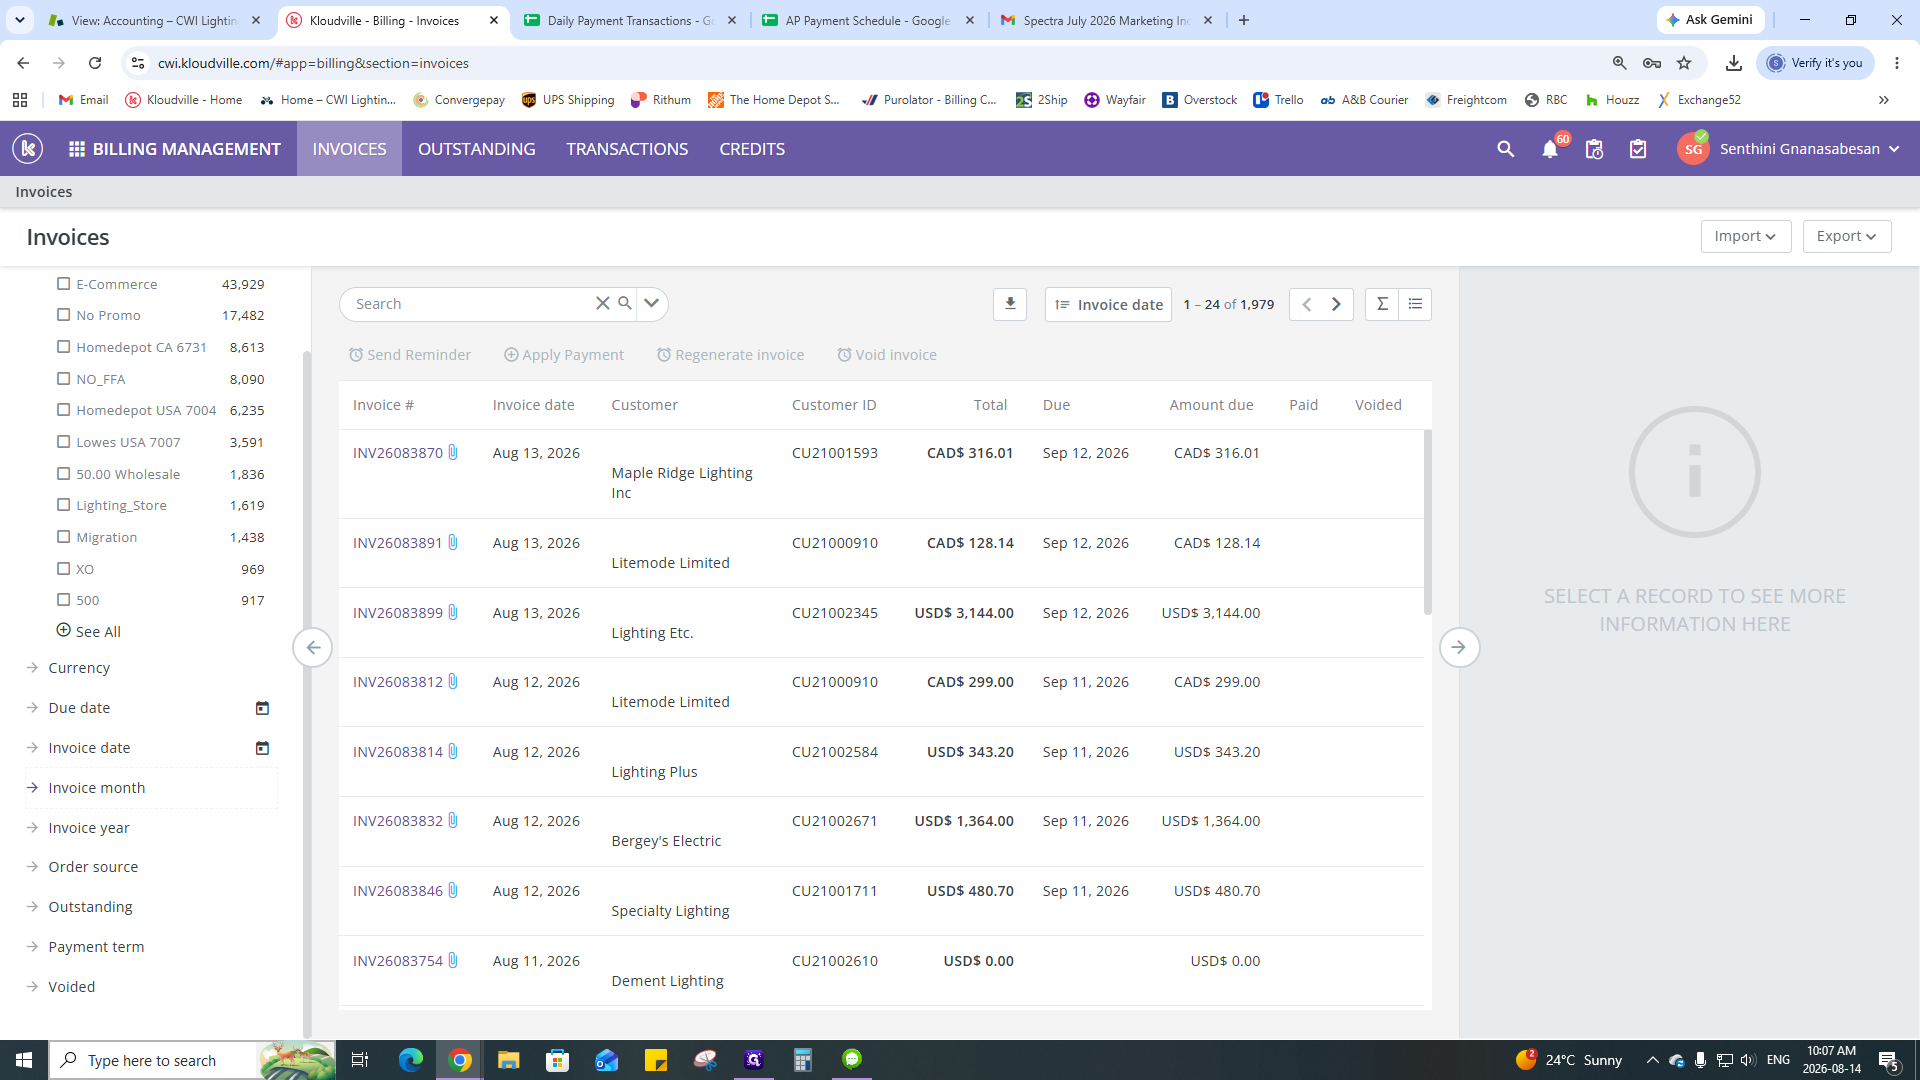Open the clipboard tasks icon in header

pyautogui.click(x=1638, y=149)
